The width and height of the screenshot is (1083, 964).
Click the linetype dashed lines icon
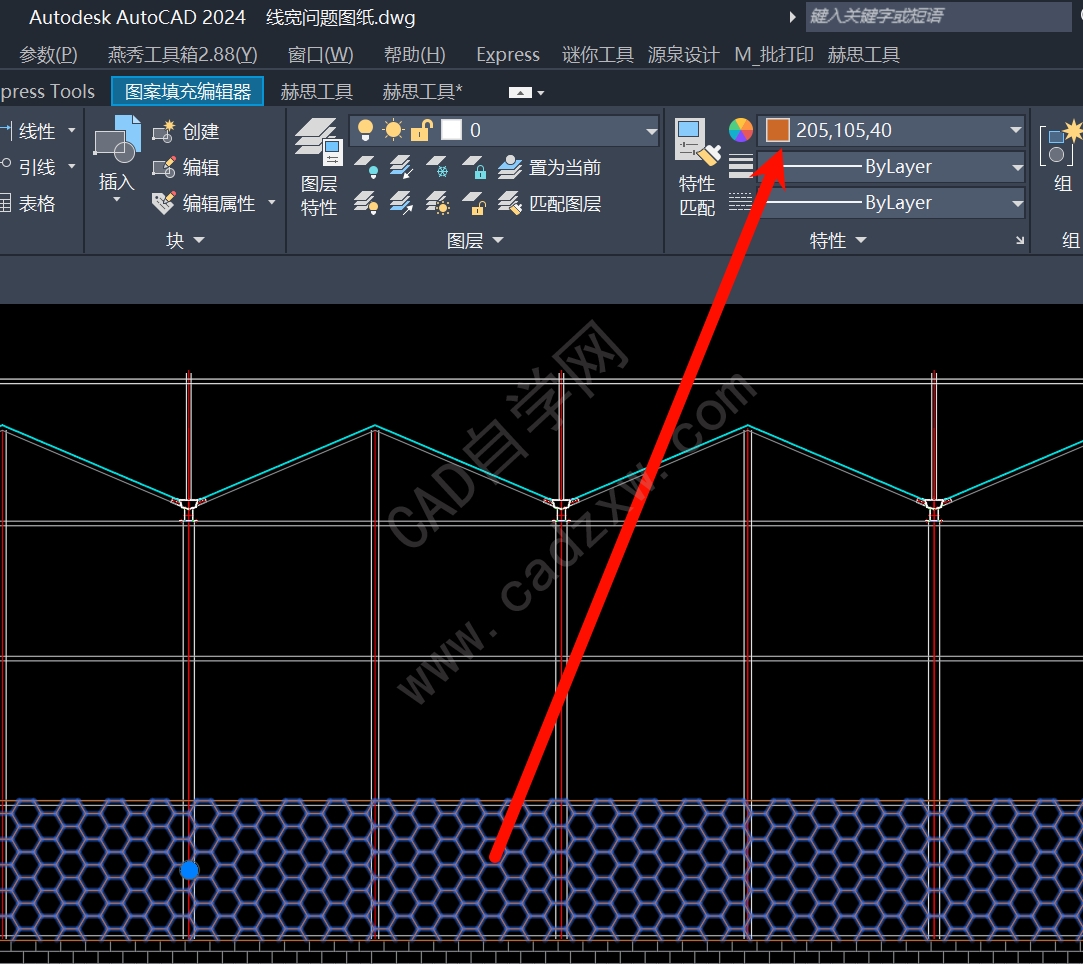click(x=740, y=202)
